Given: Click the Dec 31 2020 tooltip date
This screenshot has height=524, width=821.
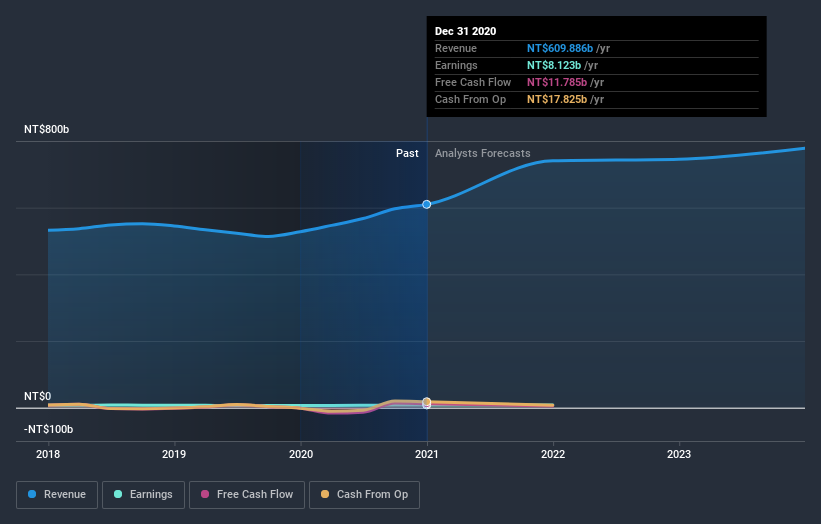Looking at the screenshot, I should tap(465, 31).
